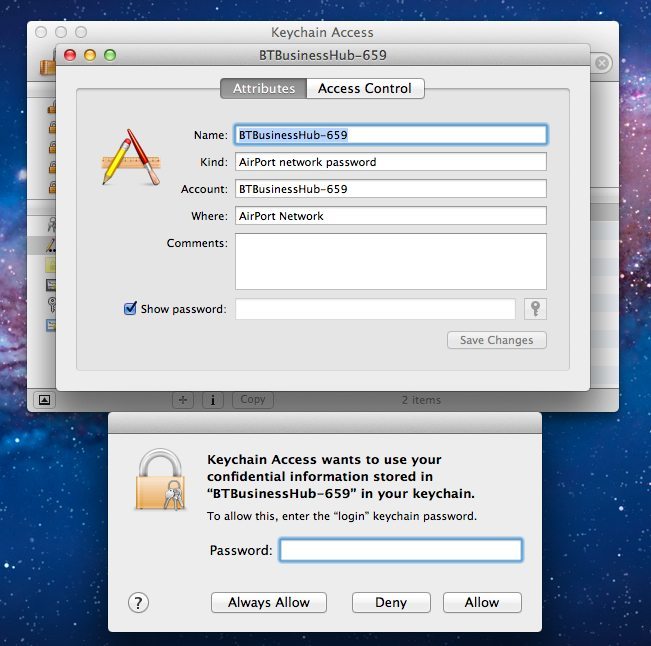Click the Kind field AirPort network password
This screenshot has width=651, height=646.
(x=391, y=162)
